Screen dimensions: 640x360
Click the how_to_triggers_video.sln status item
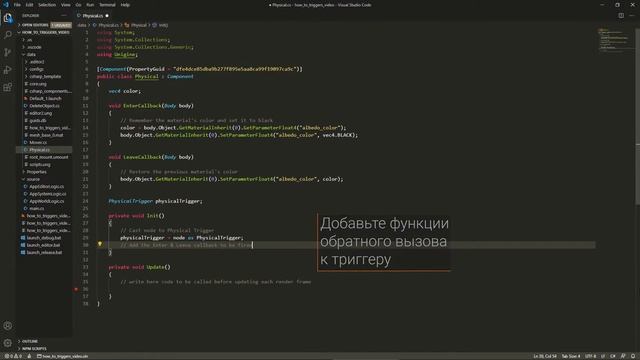(x=62, y=356)
